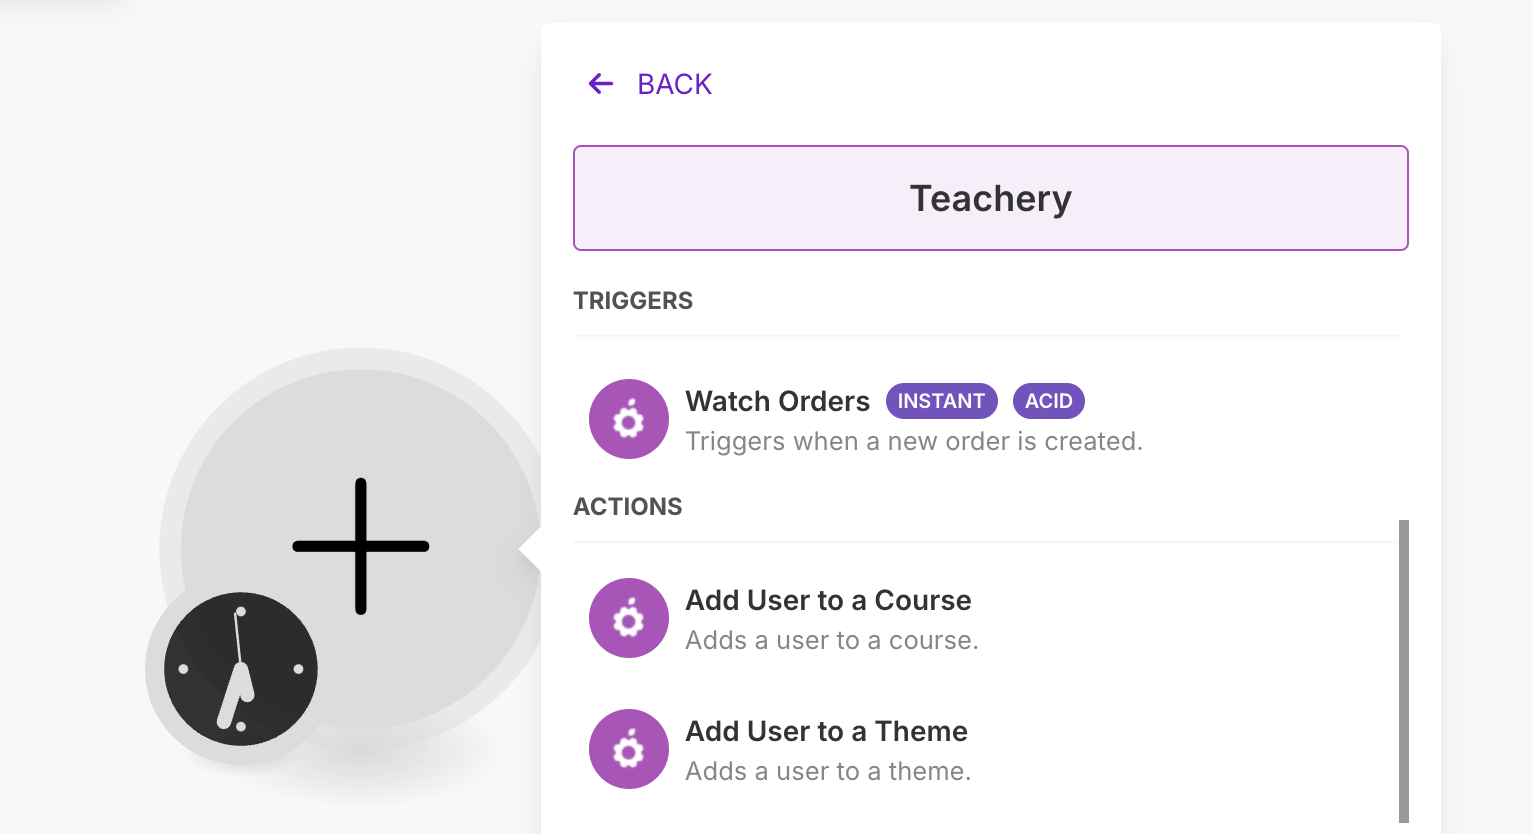
Task: Click 'Adds a user to a course' description
Action: click(832, 640)
